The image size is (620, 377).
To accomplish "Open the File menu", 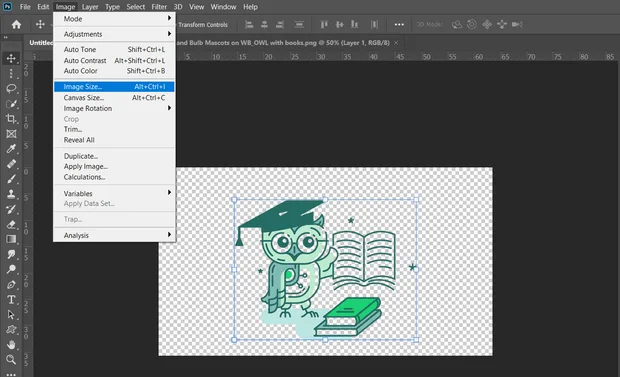I will click(25, 7).
